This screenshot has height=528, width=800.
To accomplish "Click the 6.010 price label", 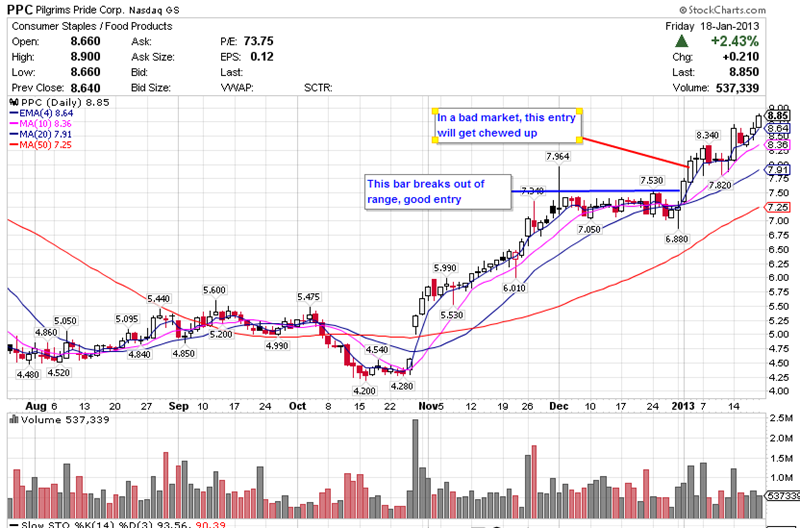I will [514, 288].
